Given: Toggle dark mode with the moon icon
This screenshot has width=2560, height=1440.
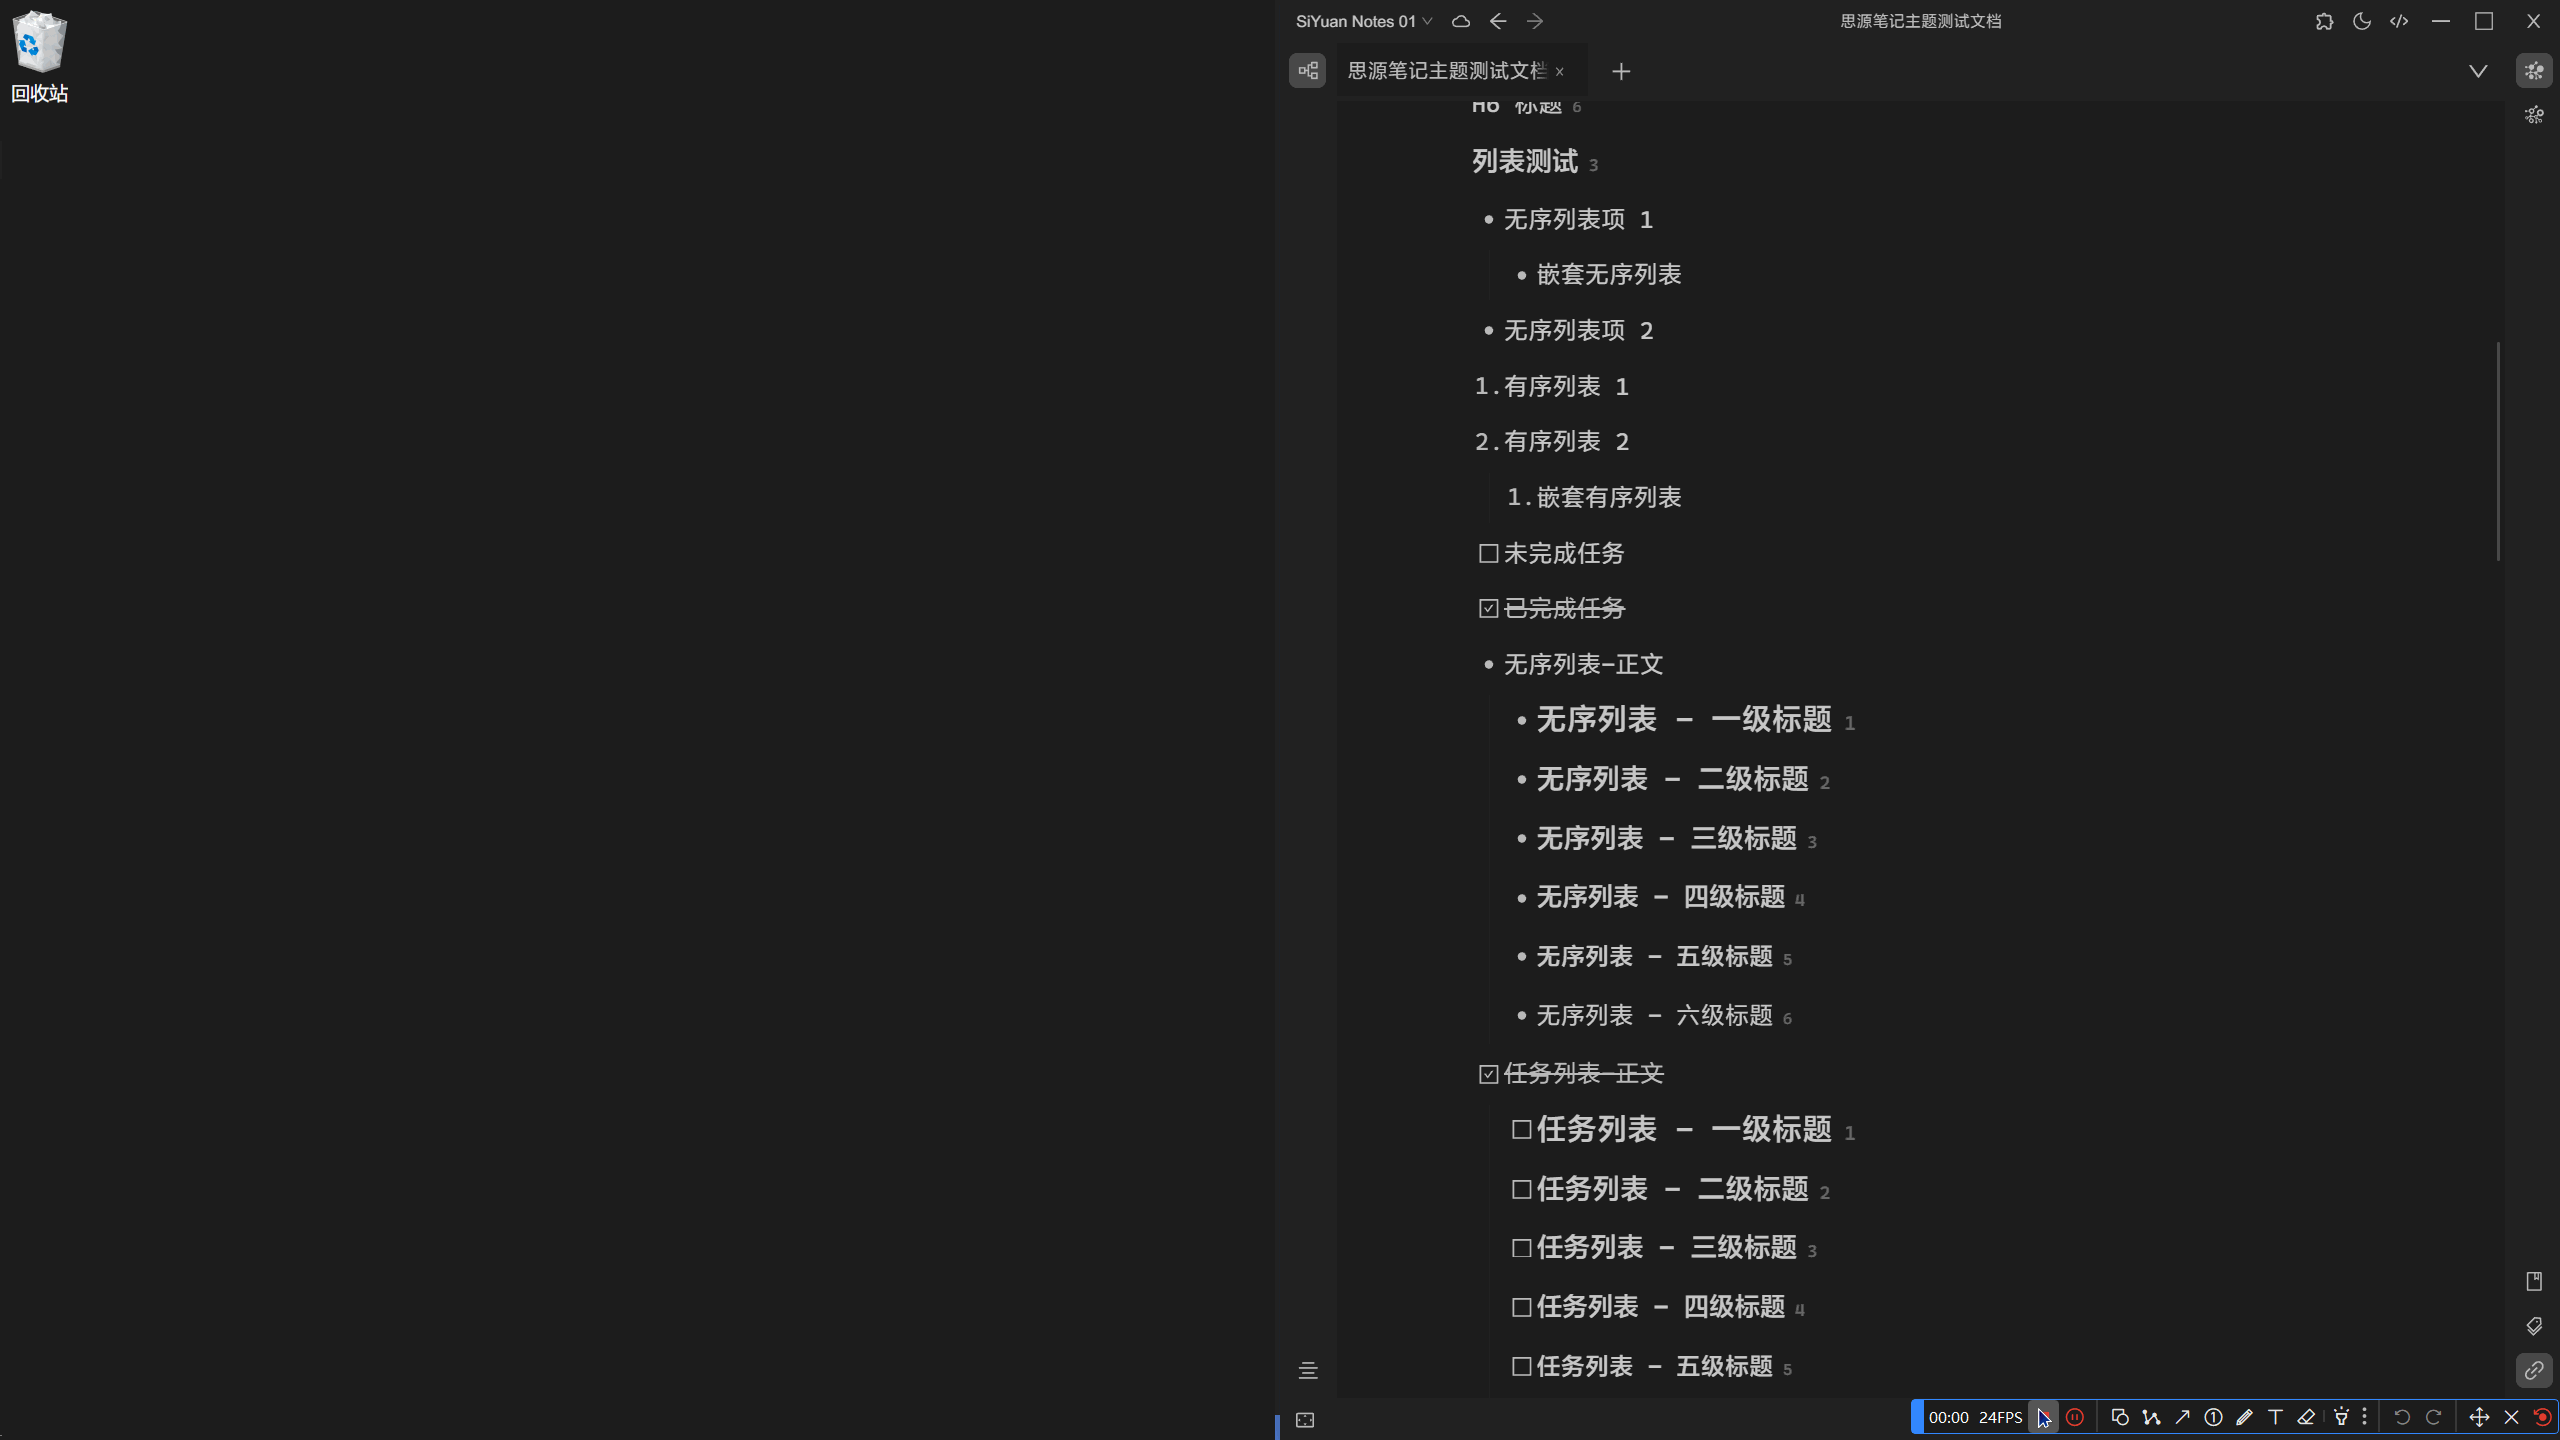Looking at the screenshot, I should pos(2361,21).
